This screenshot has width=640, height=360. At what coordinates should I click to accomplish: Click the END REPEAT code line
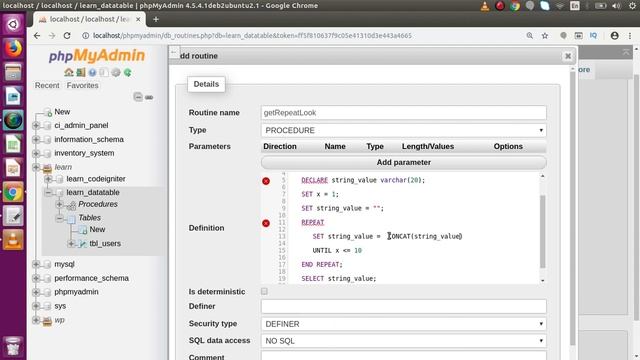pyautogui.click(x=322, y=264)
